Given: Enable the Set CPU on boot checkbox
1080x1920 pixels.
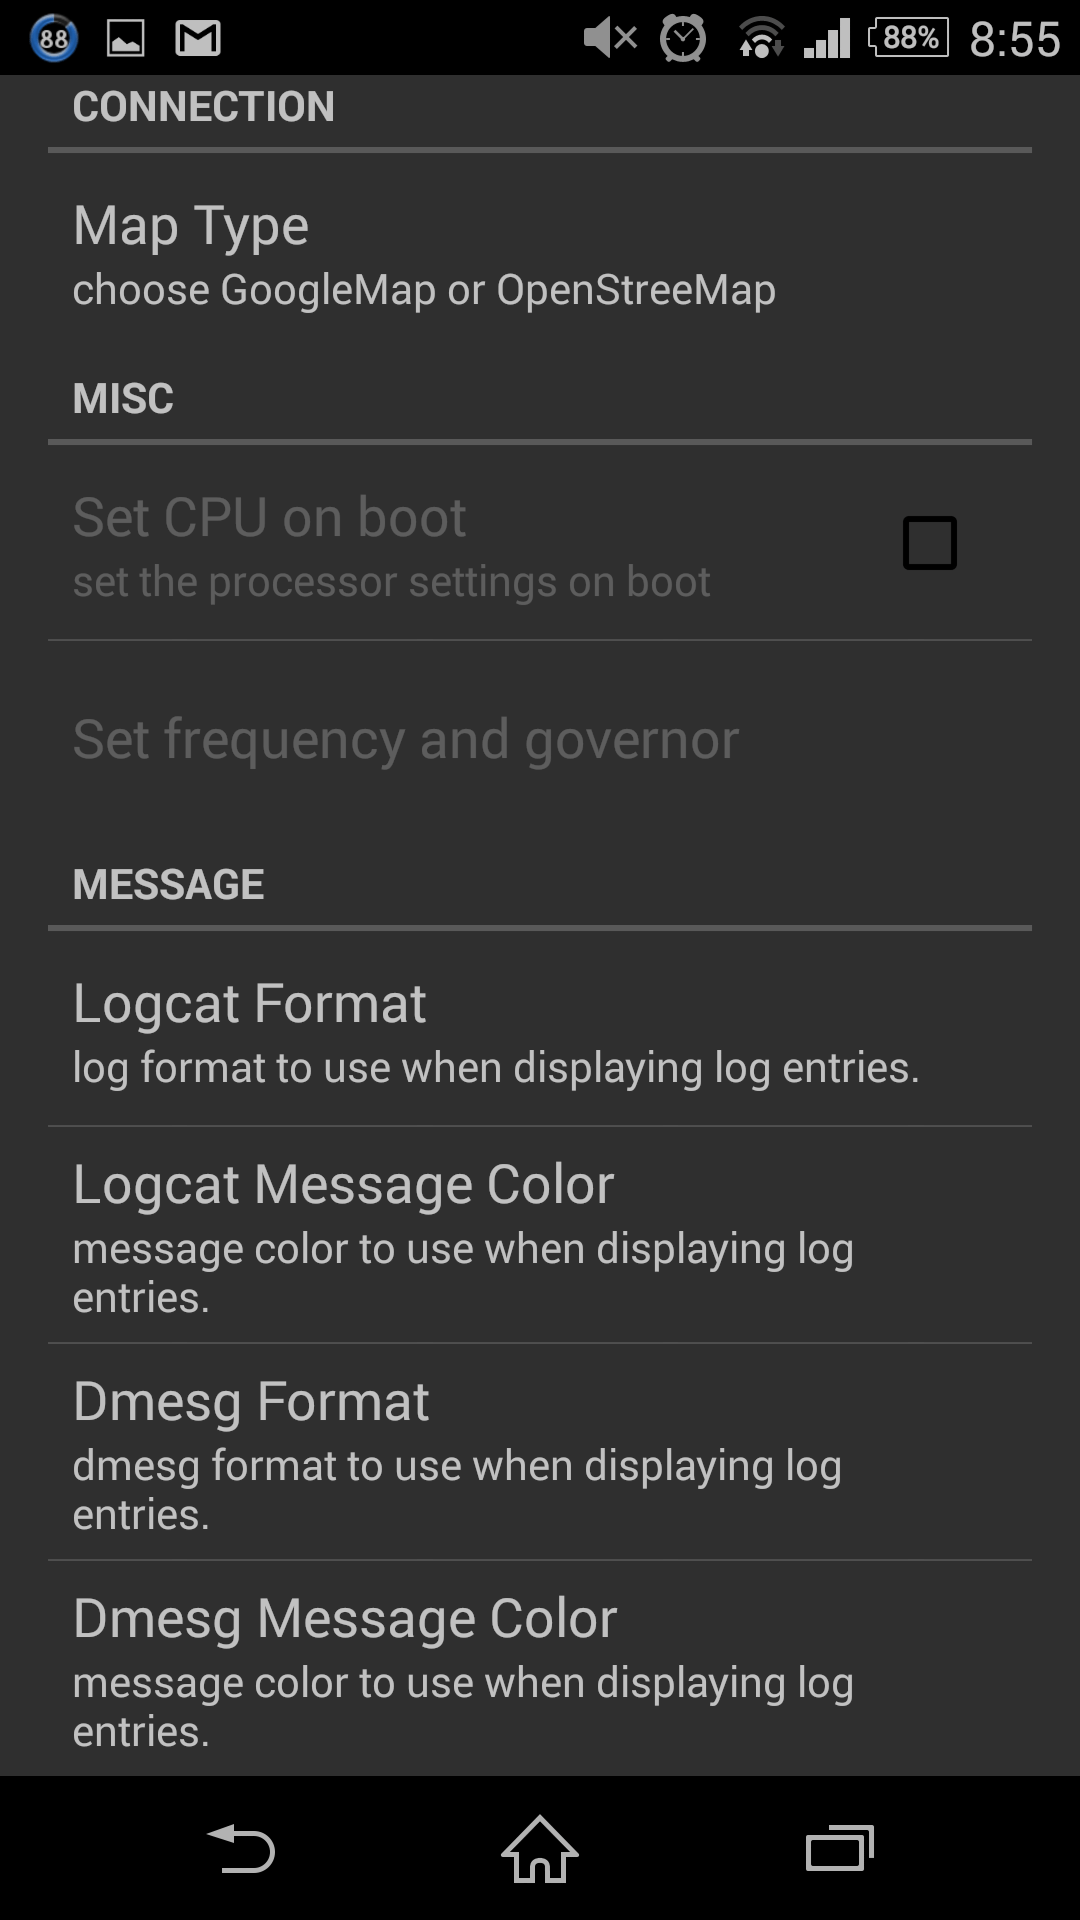Looking at the screenshot, I should pos(930,543).
